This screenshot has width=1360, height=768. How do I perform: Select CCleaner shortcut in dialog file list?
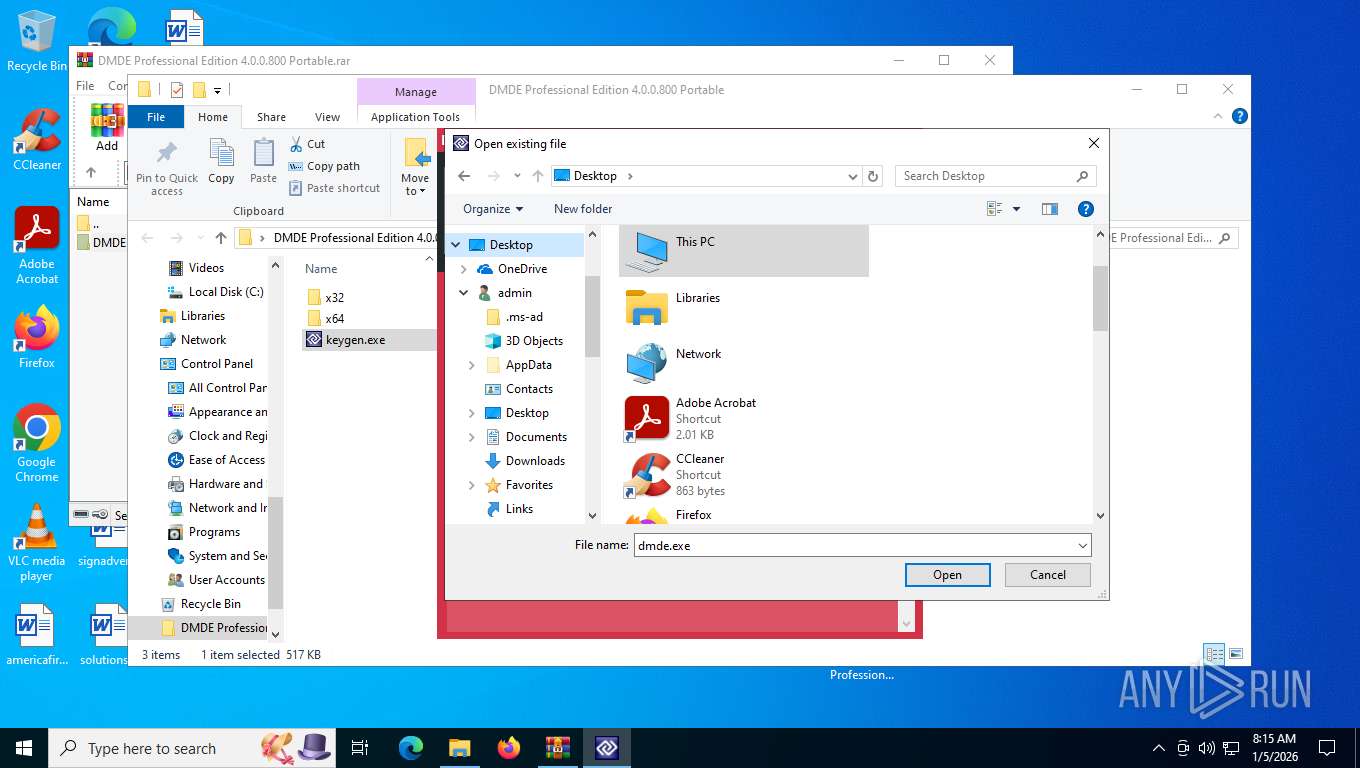744,474
